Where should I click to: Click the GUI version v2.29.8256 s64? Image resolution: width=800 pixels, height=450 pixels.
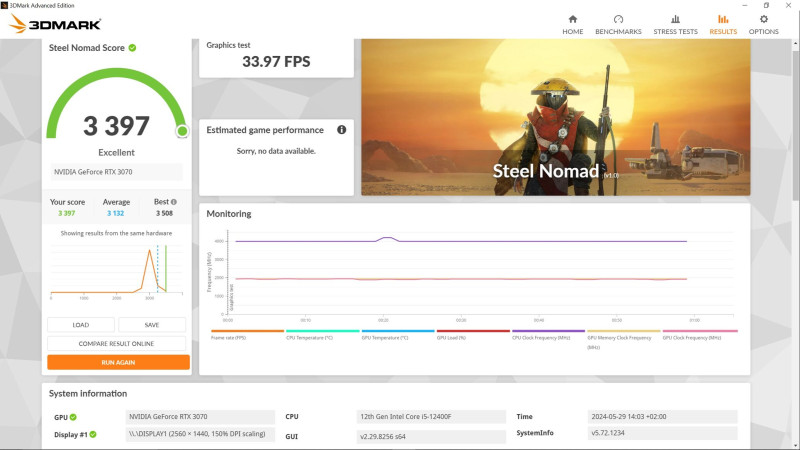(x=431, y=437)
